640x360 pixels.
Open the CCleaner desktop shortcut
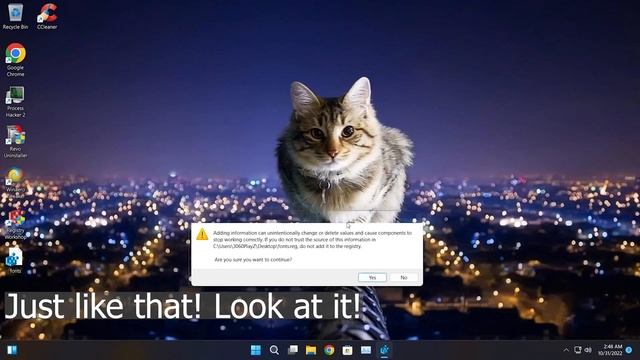coord(47,16)
